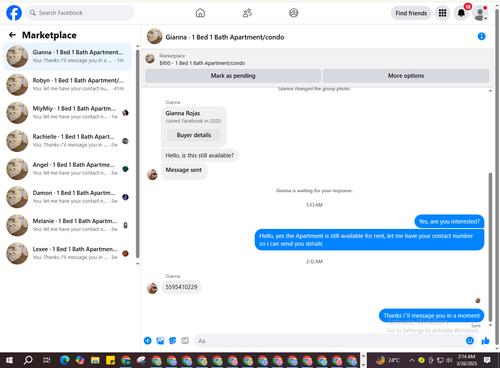Click the Gianna Rojas name card
The height and width of the screenshot is (368, 500).
pos(194,127)
